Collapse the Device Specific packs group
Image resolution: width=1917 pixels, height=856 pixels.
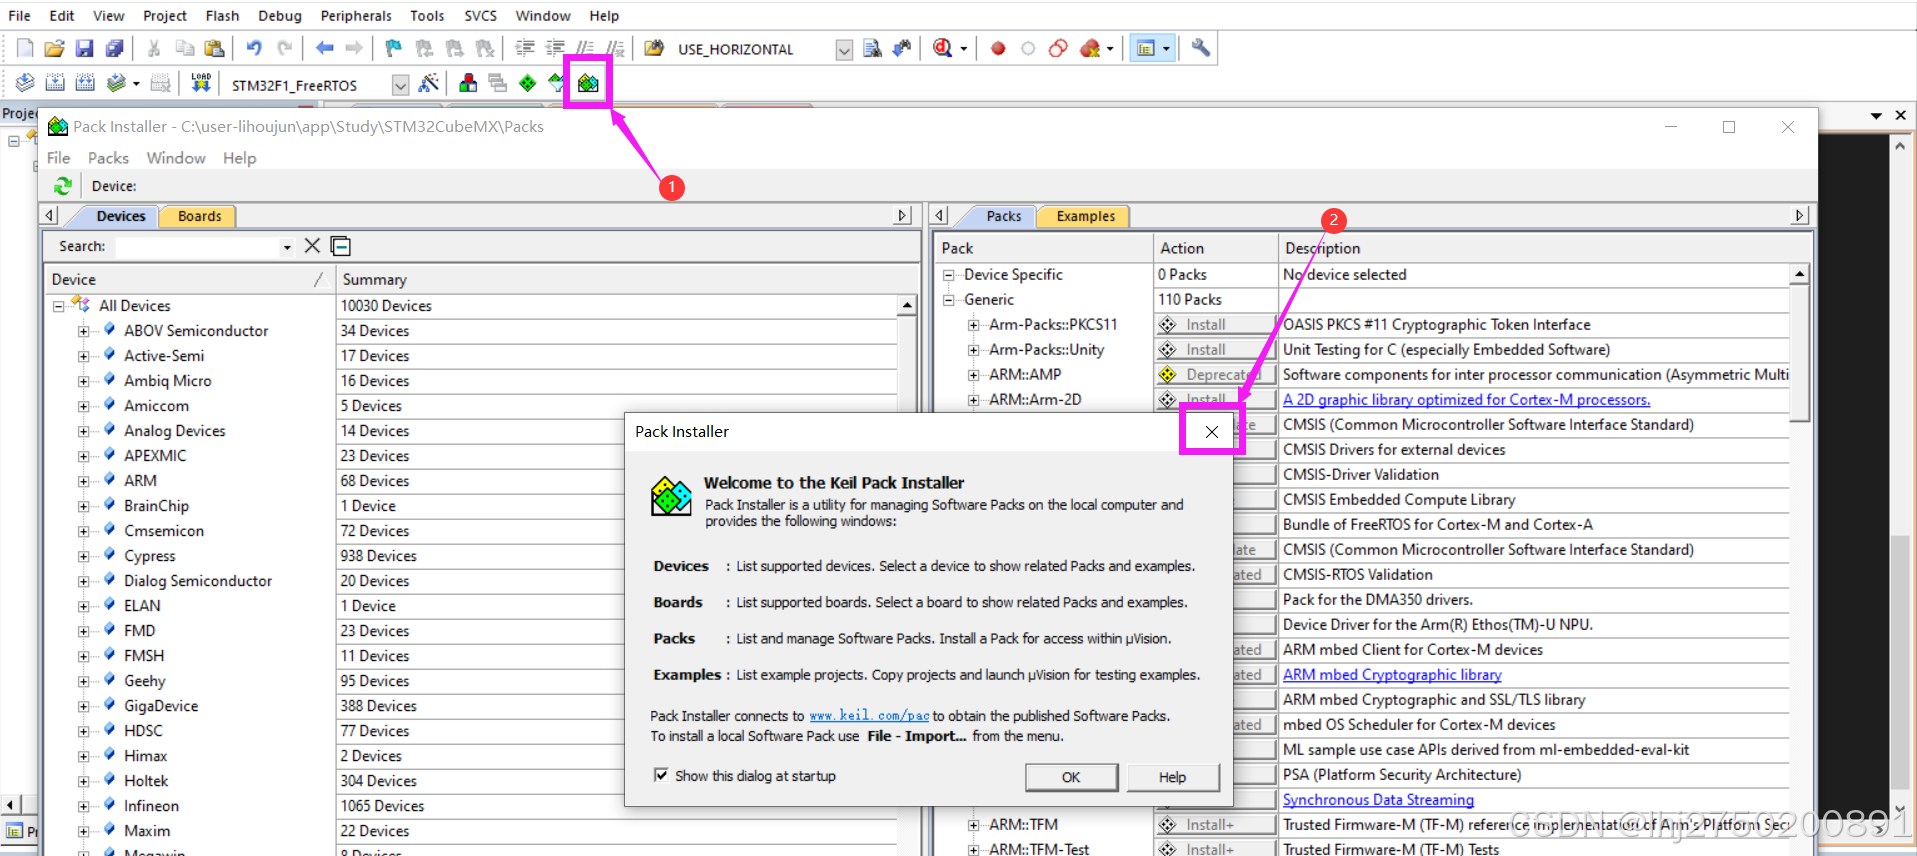[x=948, y=275]
